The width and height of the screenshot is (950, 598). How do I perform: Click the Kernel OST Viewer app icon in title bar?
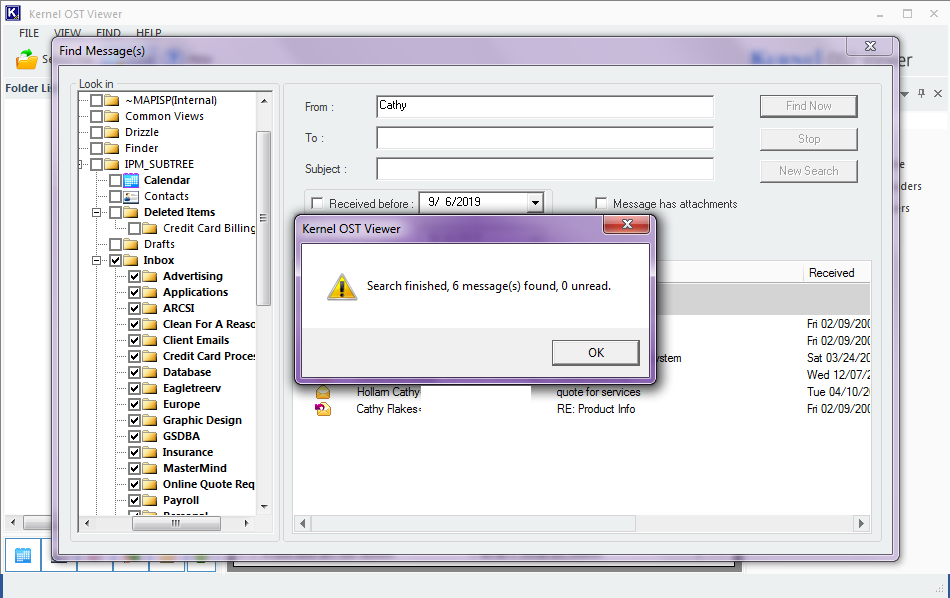(13, 13)
